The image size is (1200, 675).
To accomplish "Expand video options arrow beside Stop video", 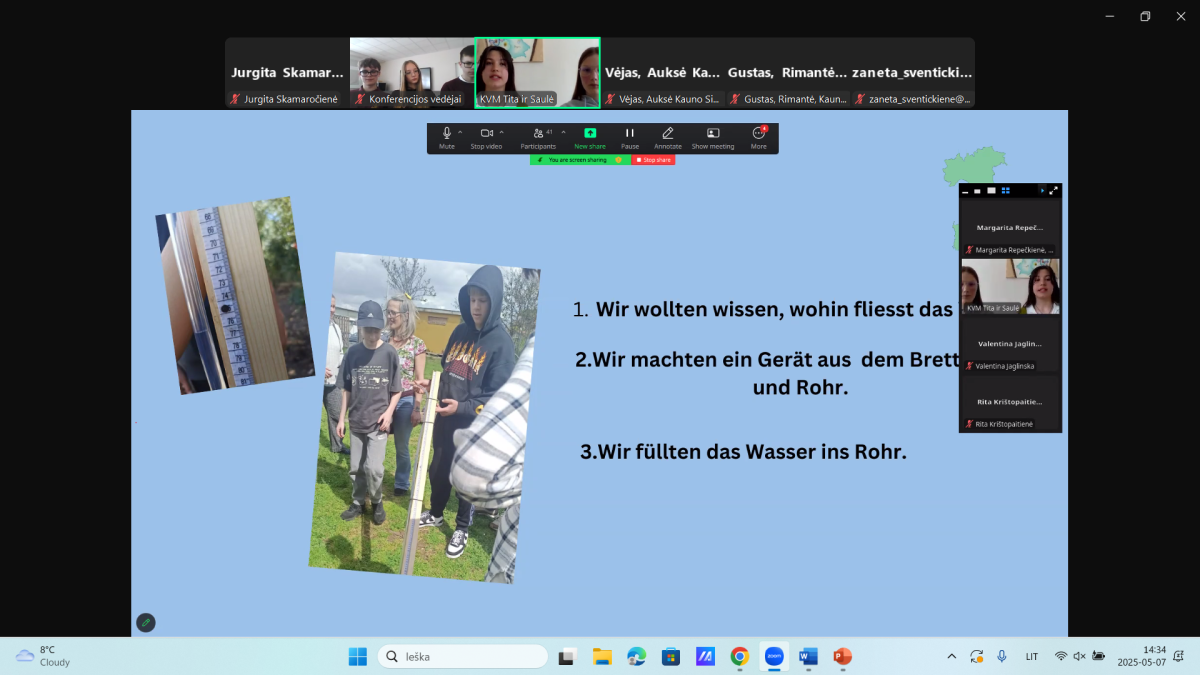I will pyautogui.click(x=501, y=132).
